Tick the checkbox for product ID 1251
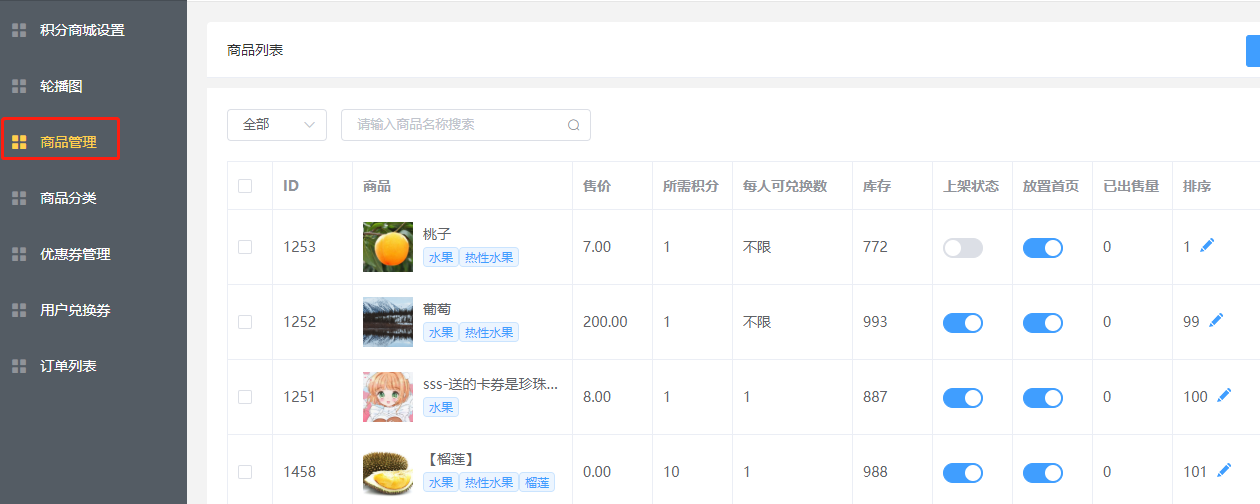This screenshot has width=1260, height=504. click(245, 397)
